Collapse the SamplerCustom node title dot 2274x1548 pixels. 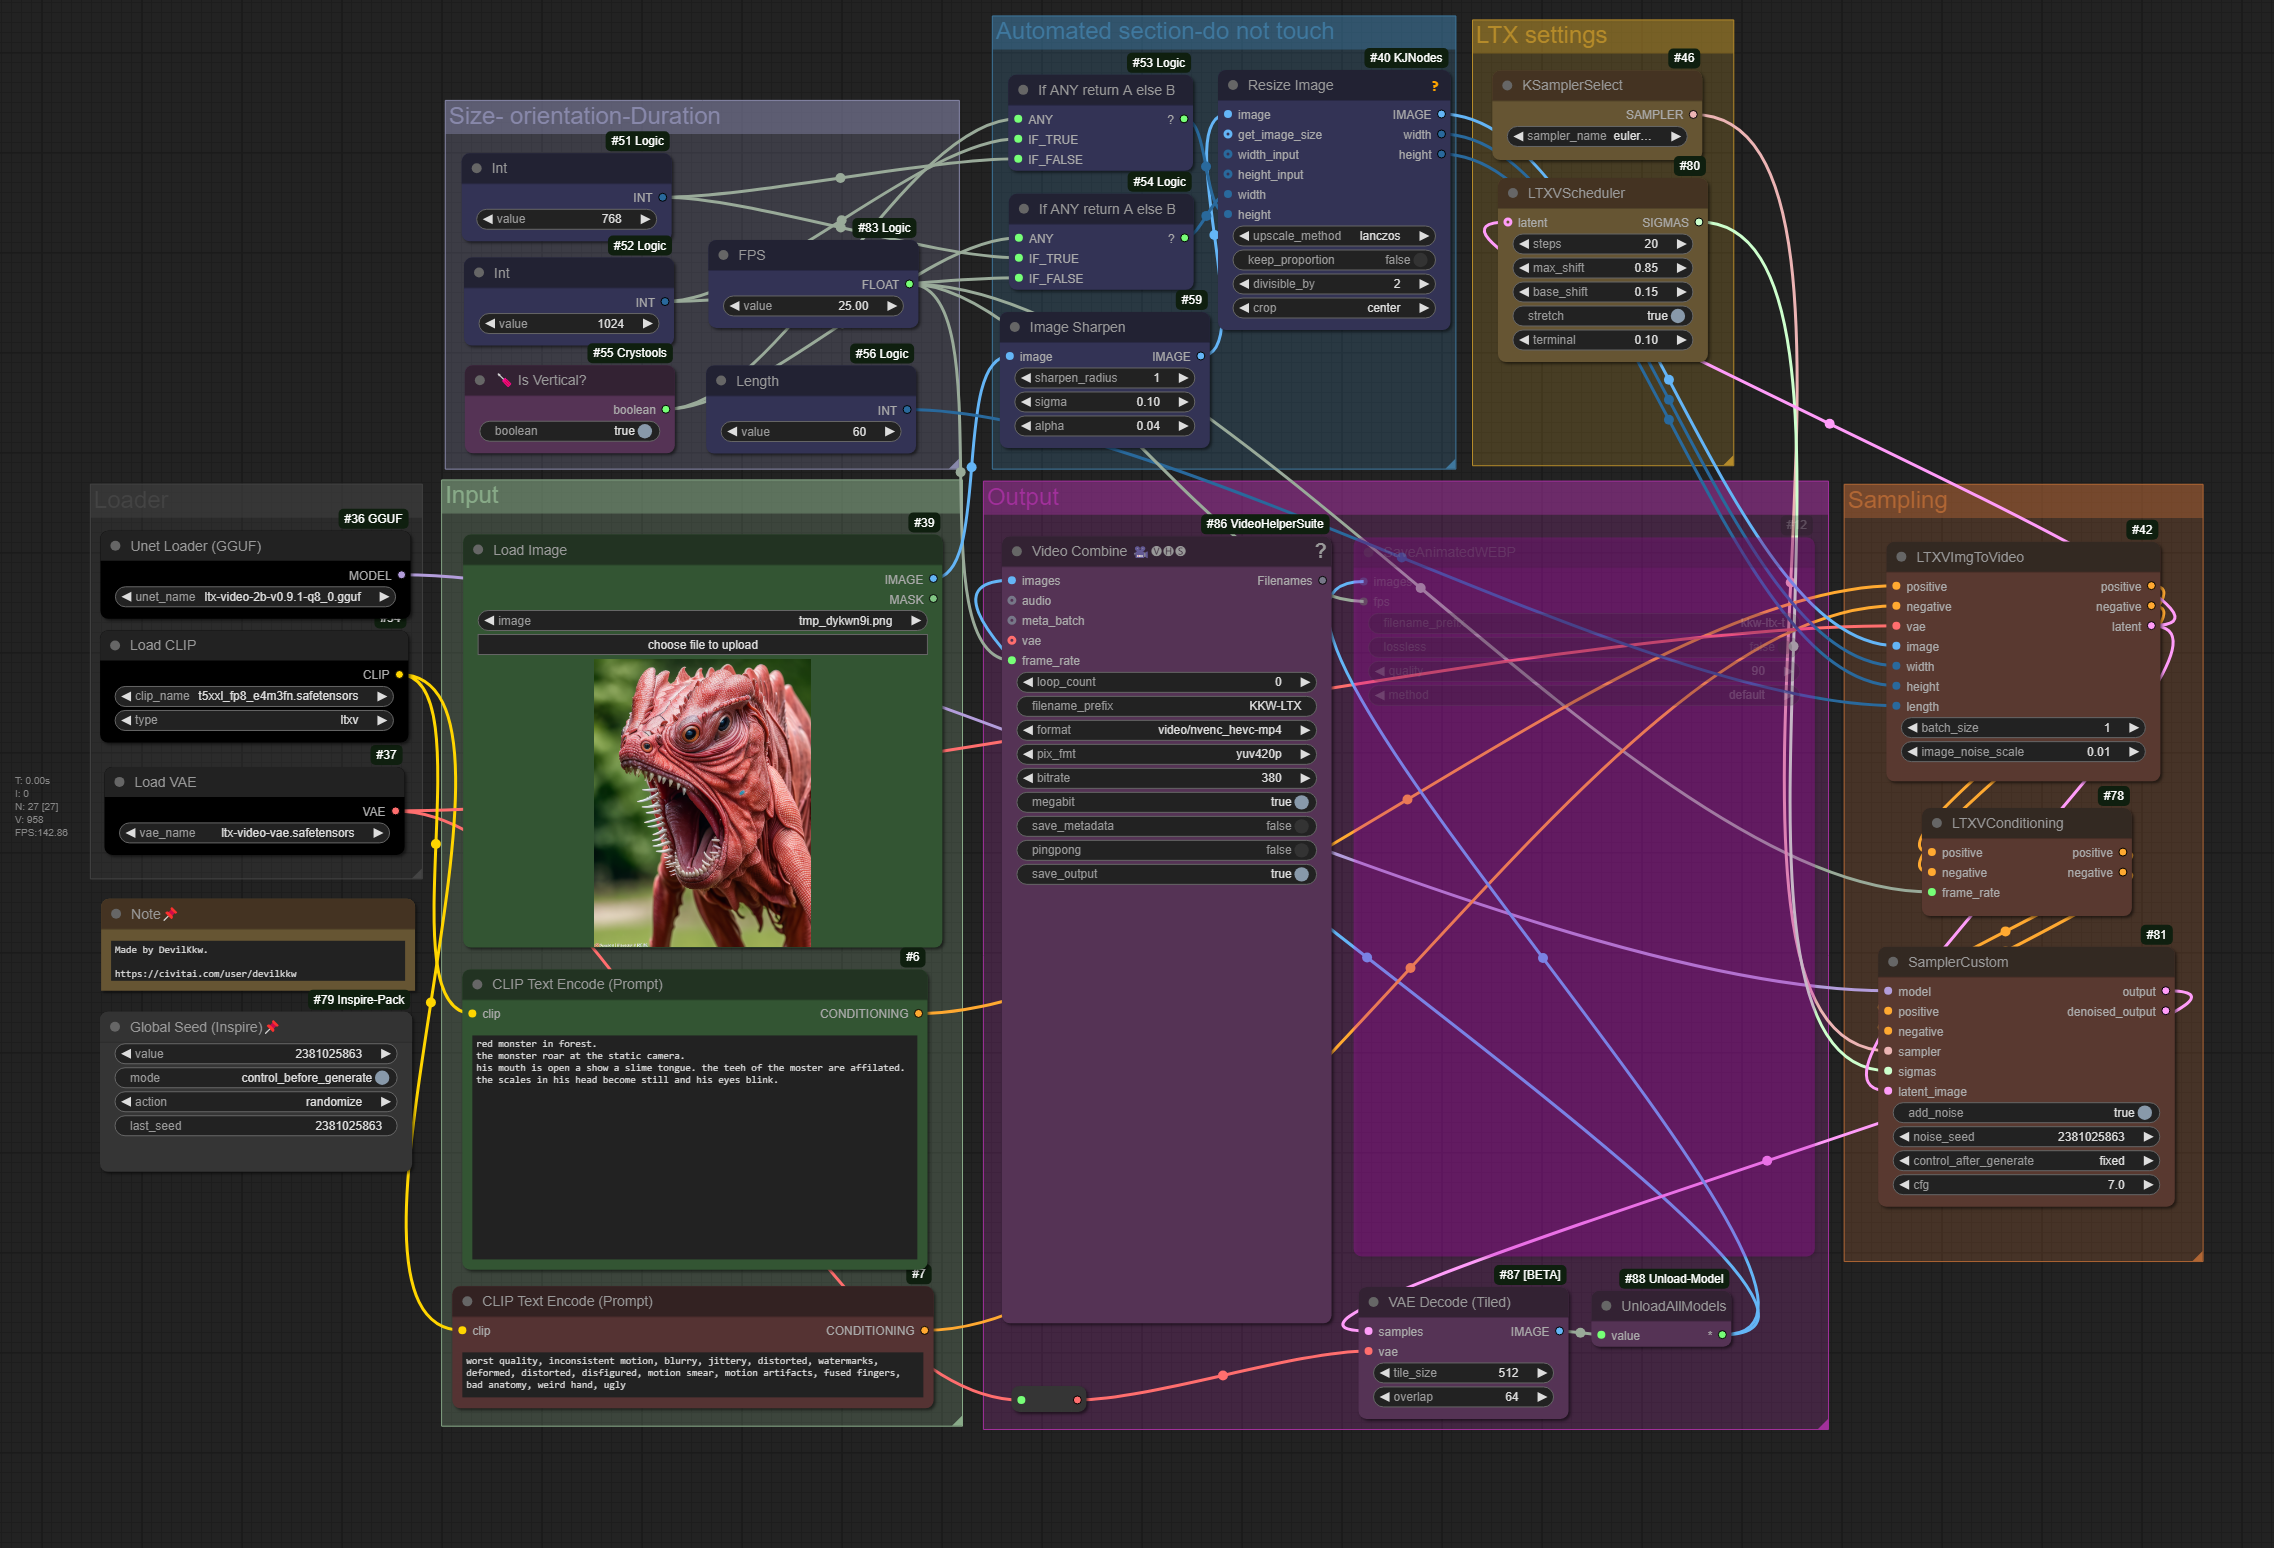tap(1893, 962)
